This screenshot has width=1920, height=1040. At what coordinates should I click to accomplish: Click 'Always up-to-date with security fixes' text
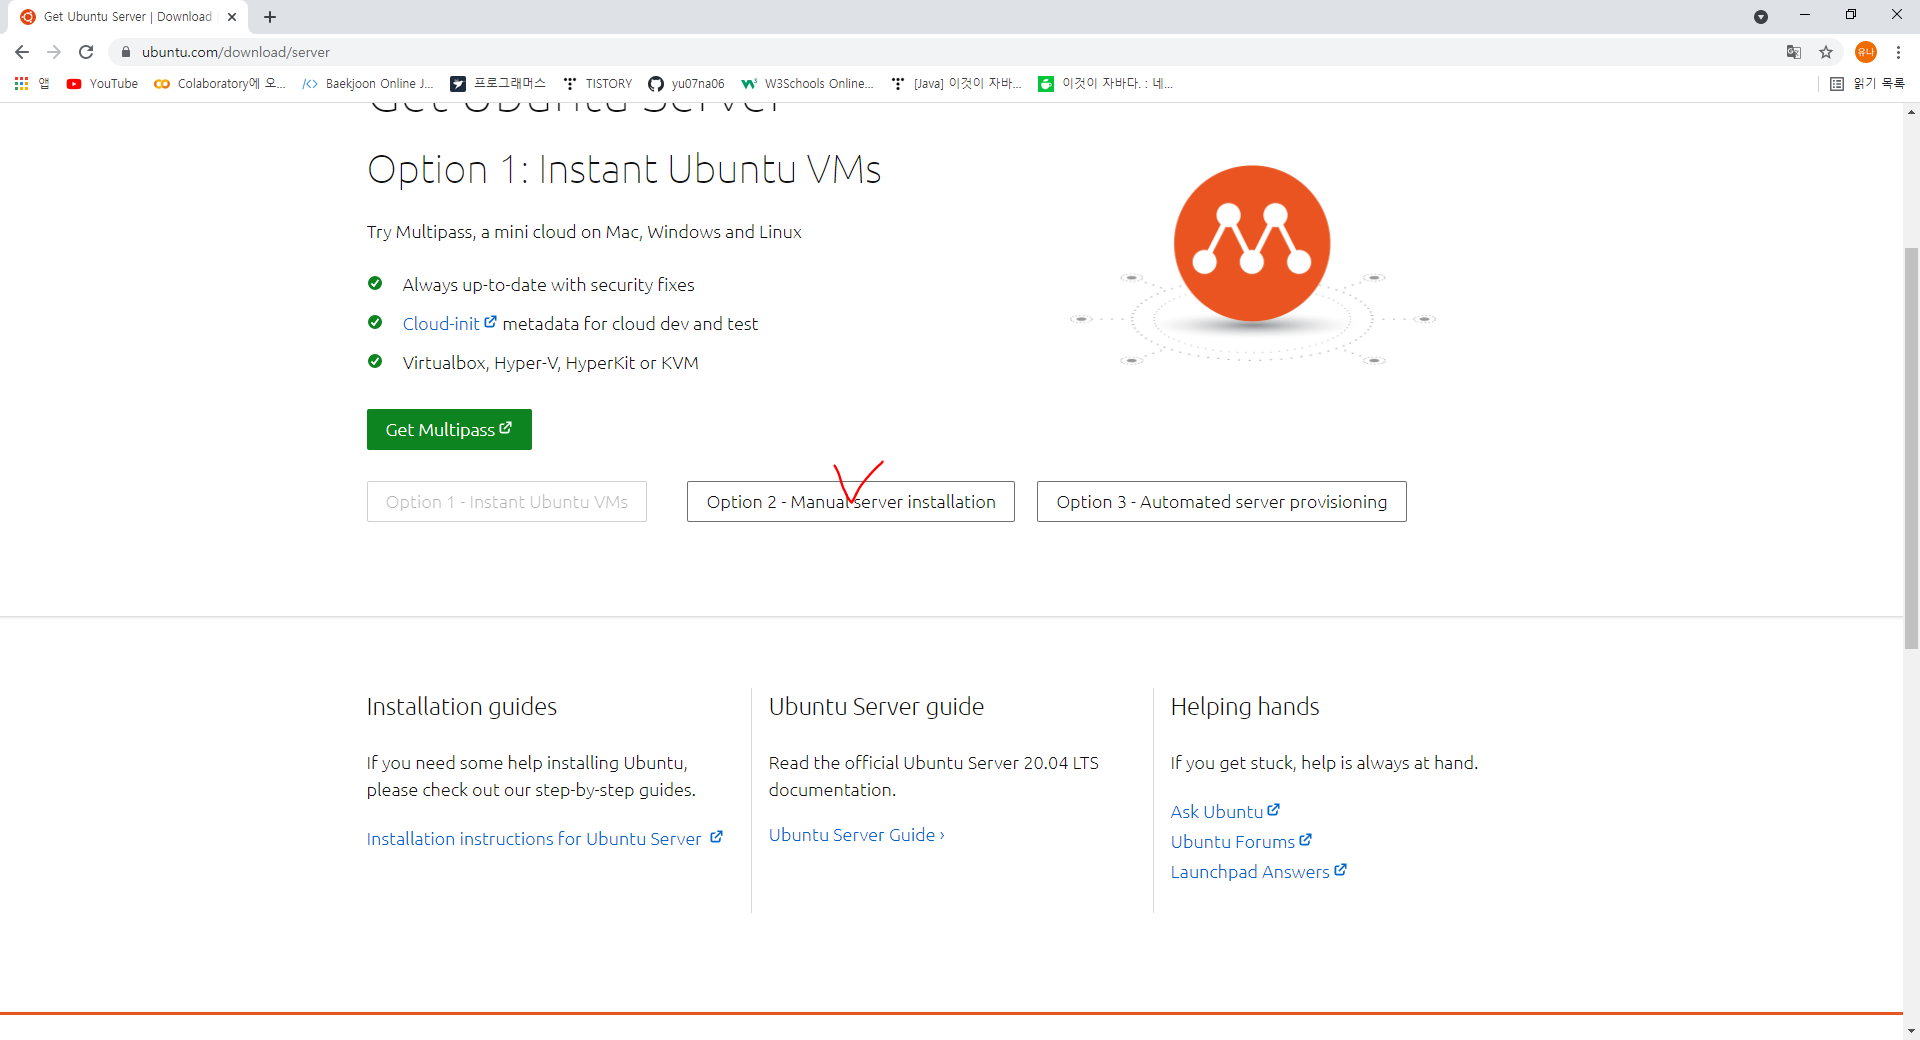click(x=548, y=285)
